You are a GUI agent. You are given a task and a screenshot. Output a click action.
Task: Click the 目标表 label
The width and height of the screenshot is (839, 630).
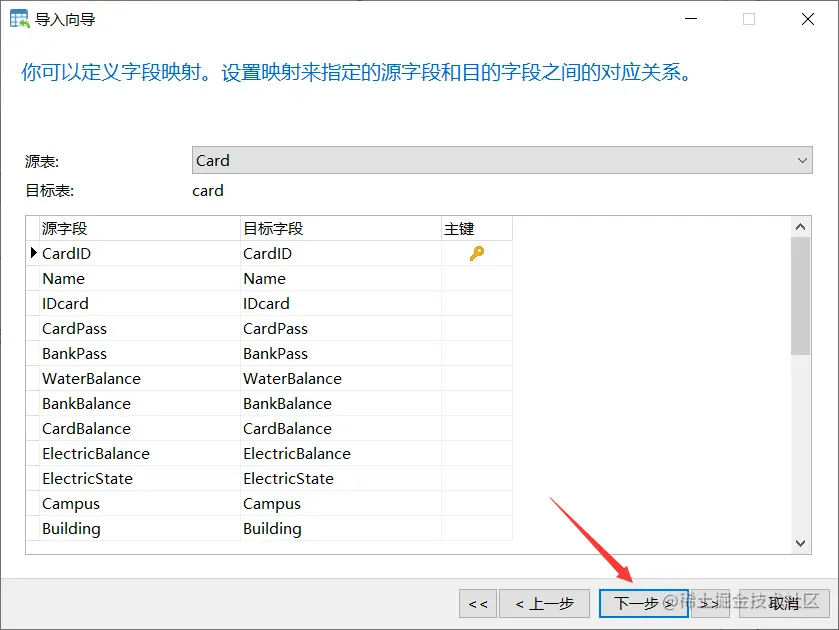coord(49,191)
